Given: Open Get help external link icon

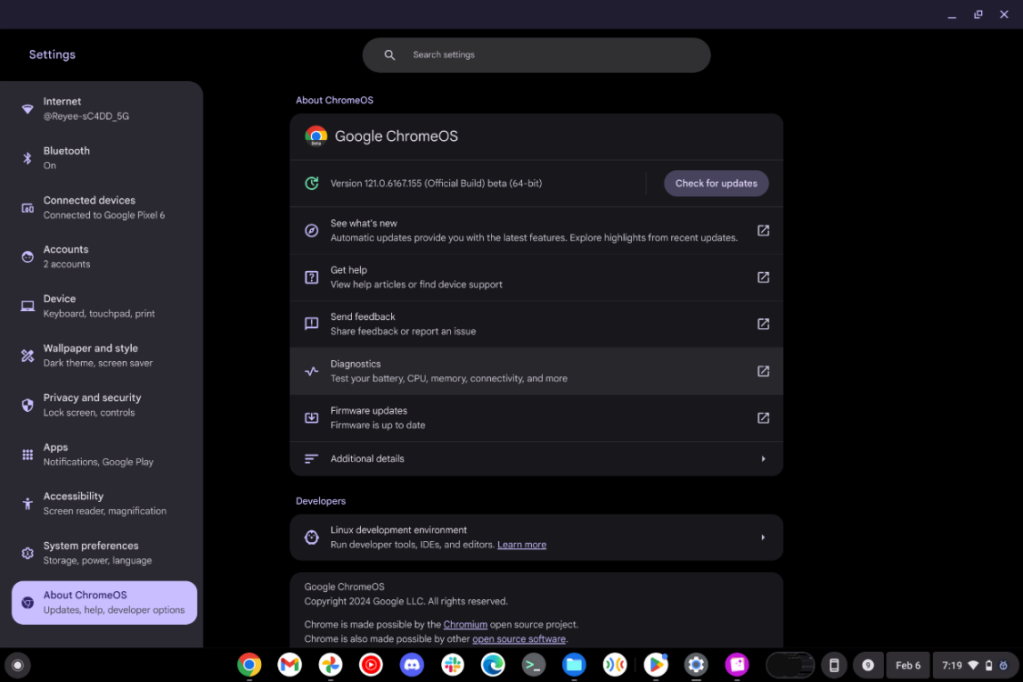Looking at the screenshot, I should tap(763, 277).
